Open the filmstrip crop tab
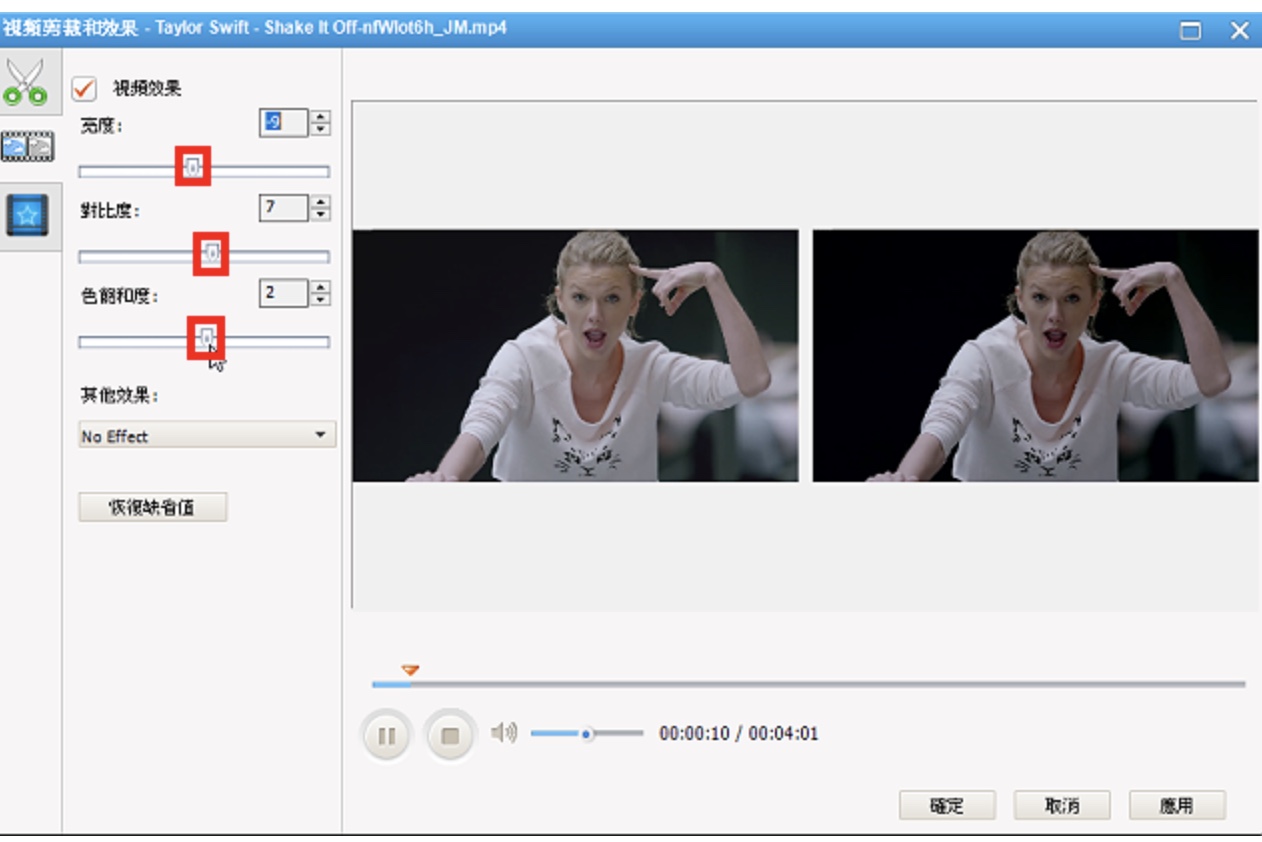The height and width of the screenshot is (842, 1262). pos(27,147)
